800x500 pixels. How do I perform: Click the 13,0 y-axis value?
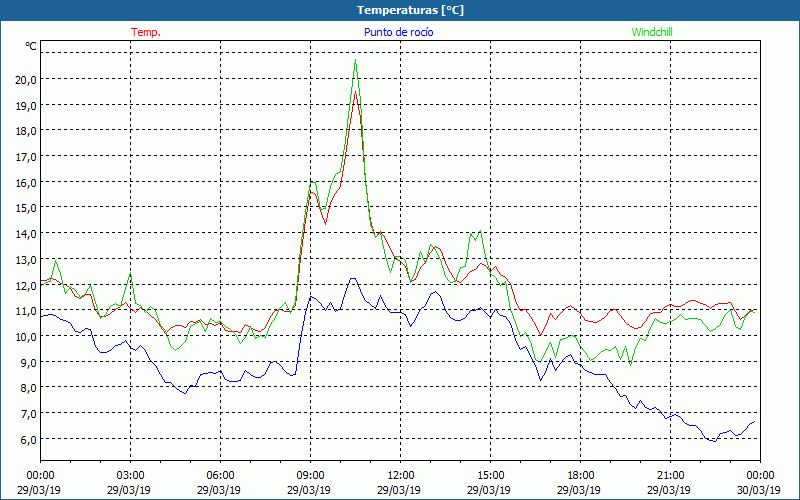click(x=26, y=260)
